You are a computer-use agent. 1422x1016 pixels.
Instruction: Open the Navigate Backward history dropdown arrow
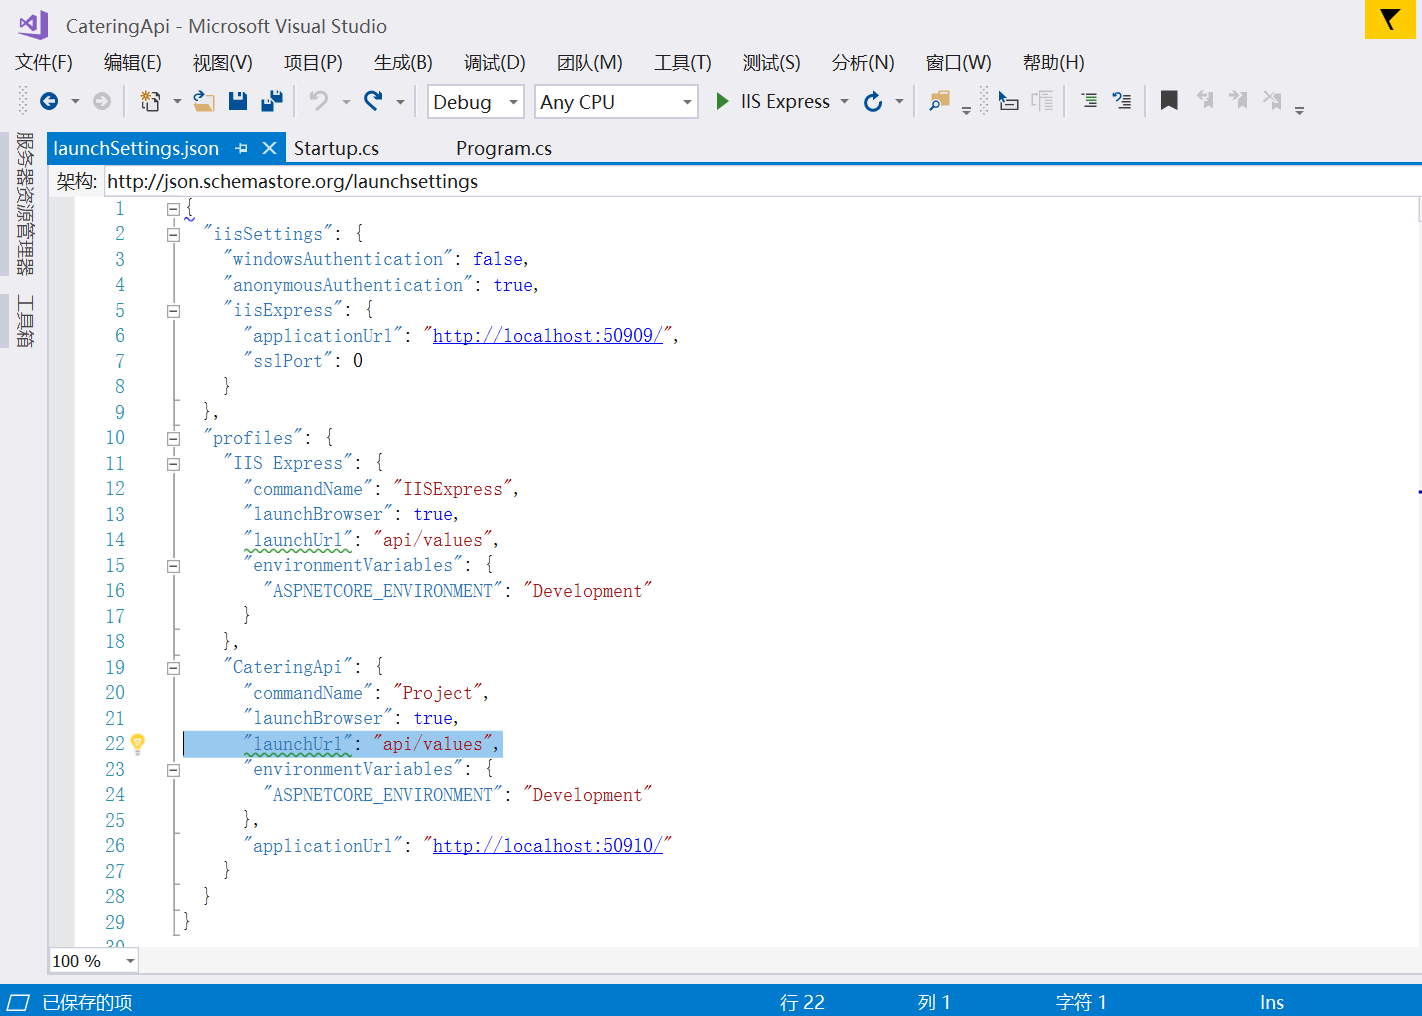click(x=75, y=101)
